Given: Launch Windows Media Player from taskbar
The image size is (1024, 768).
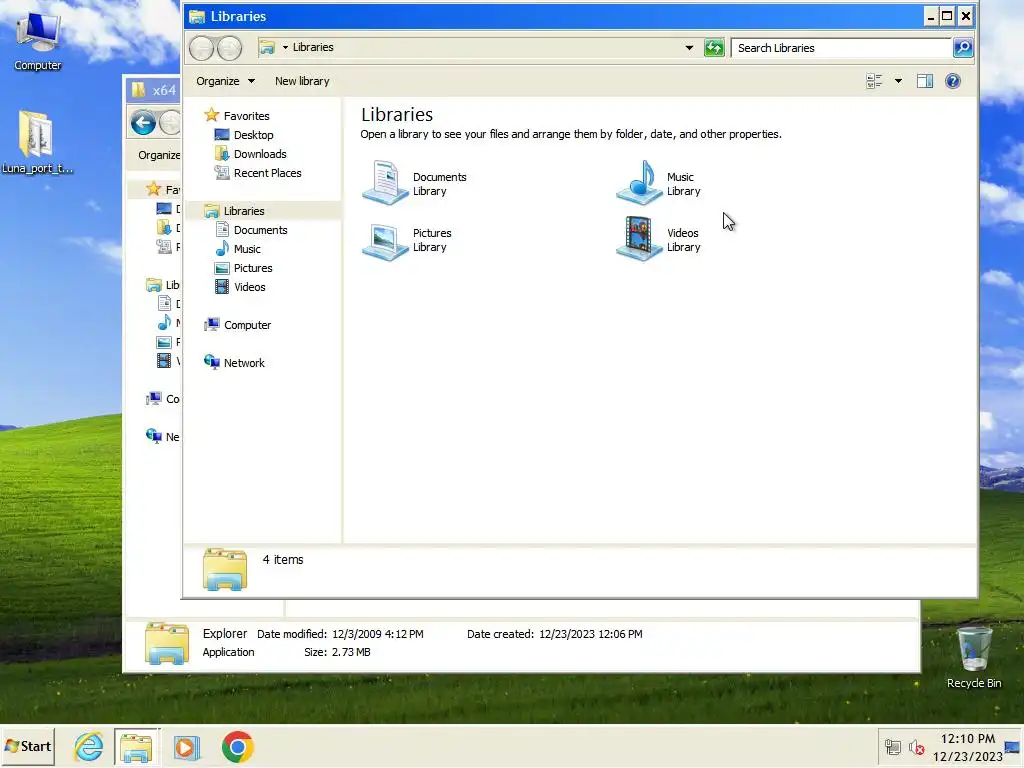Looking at the screenshot, I should pyautogui.click(x=187, y=746).
